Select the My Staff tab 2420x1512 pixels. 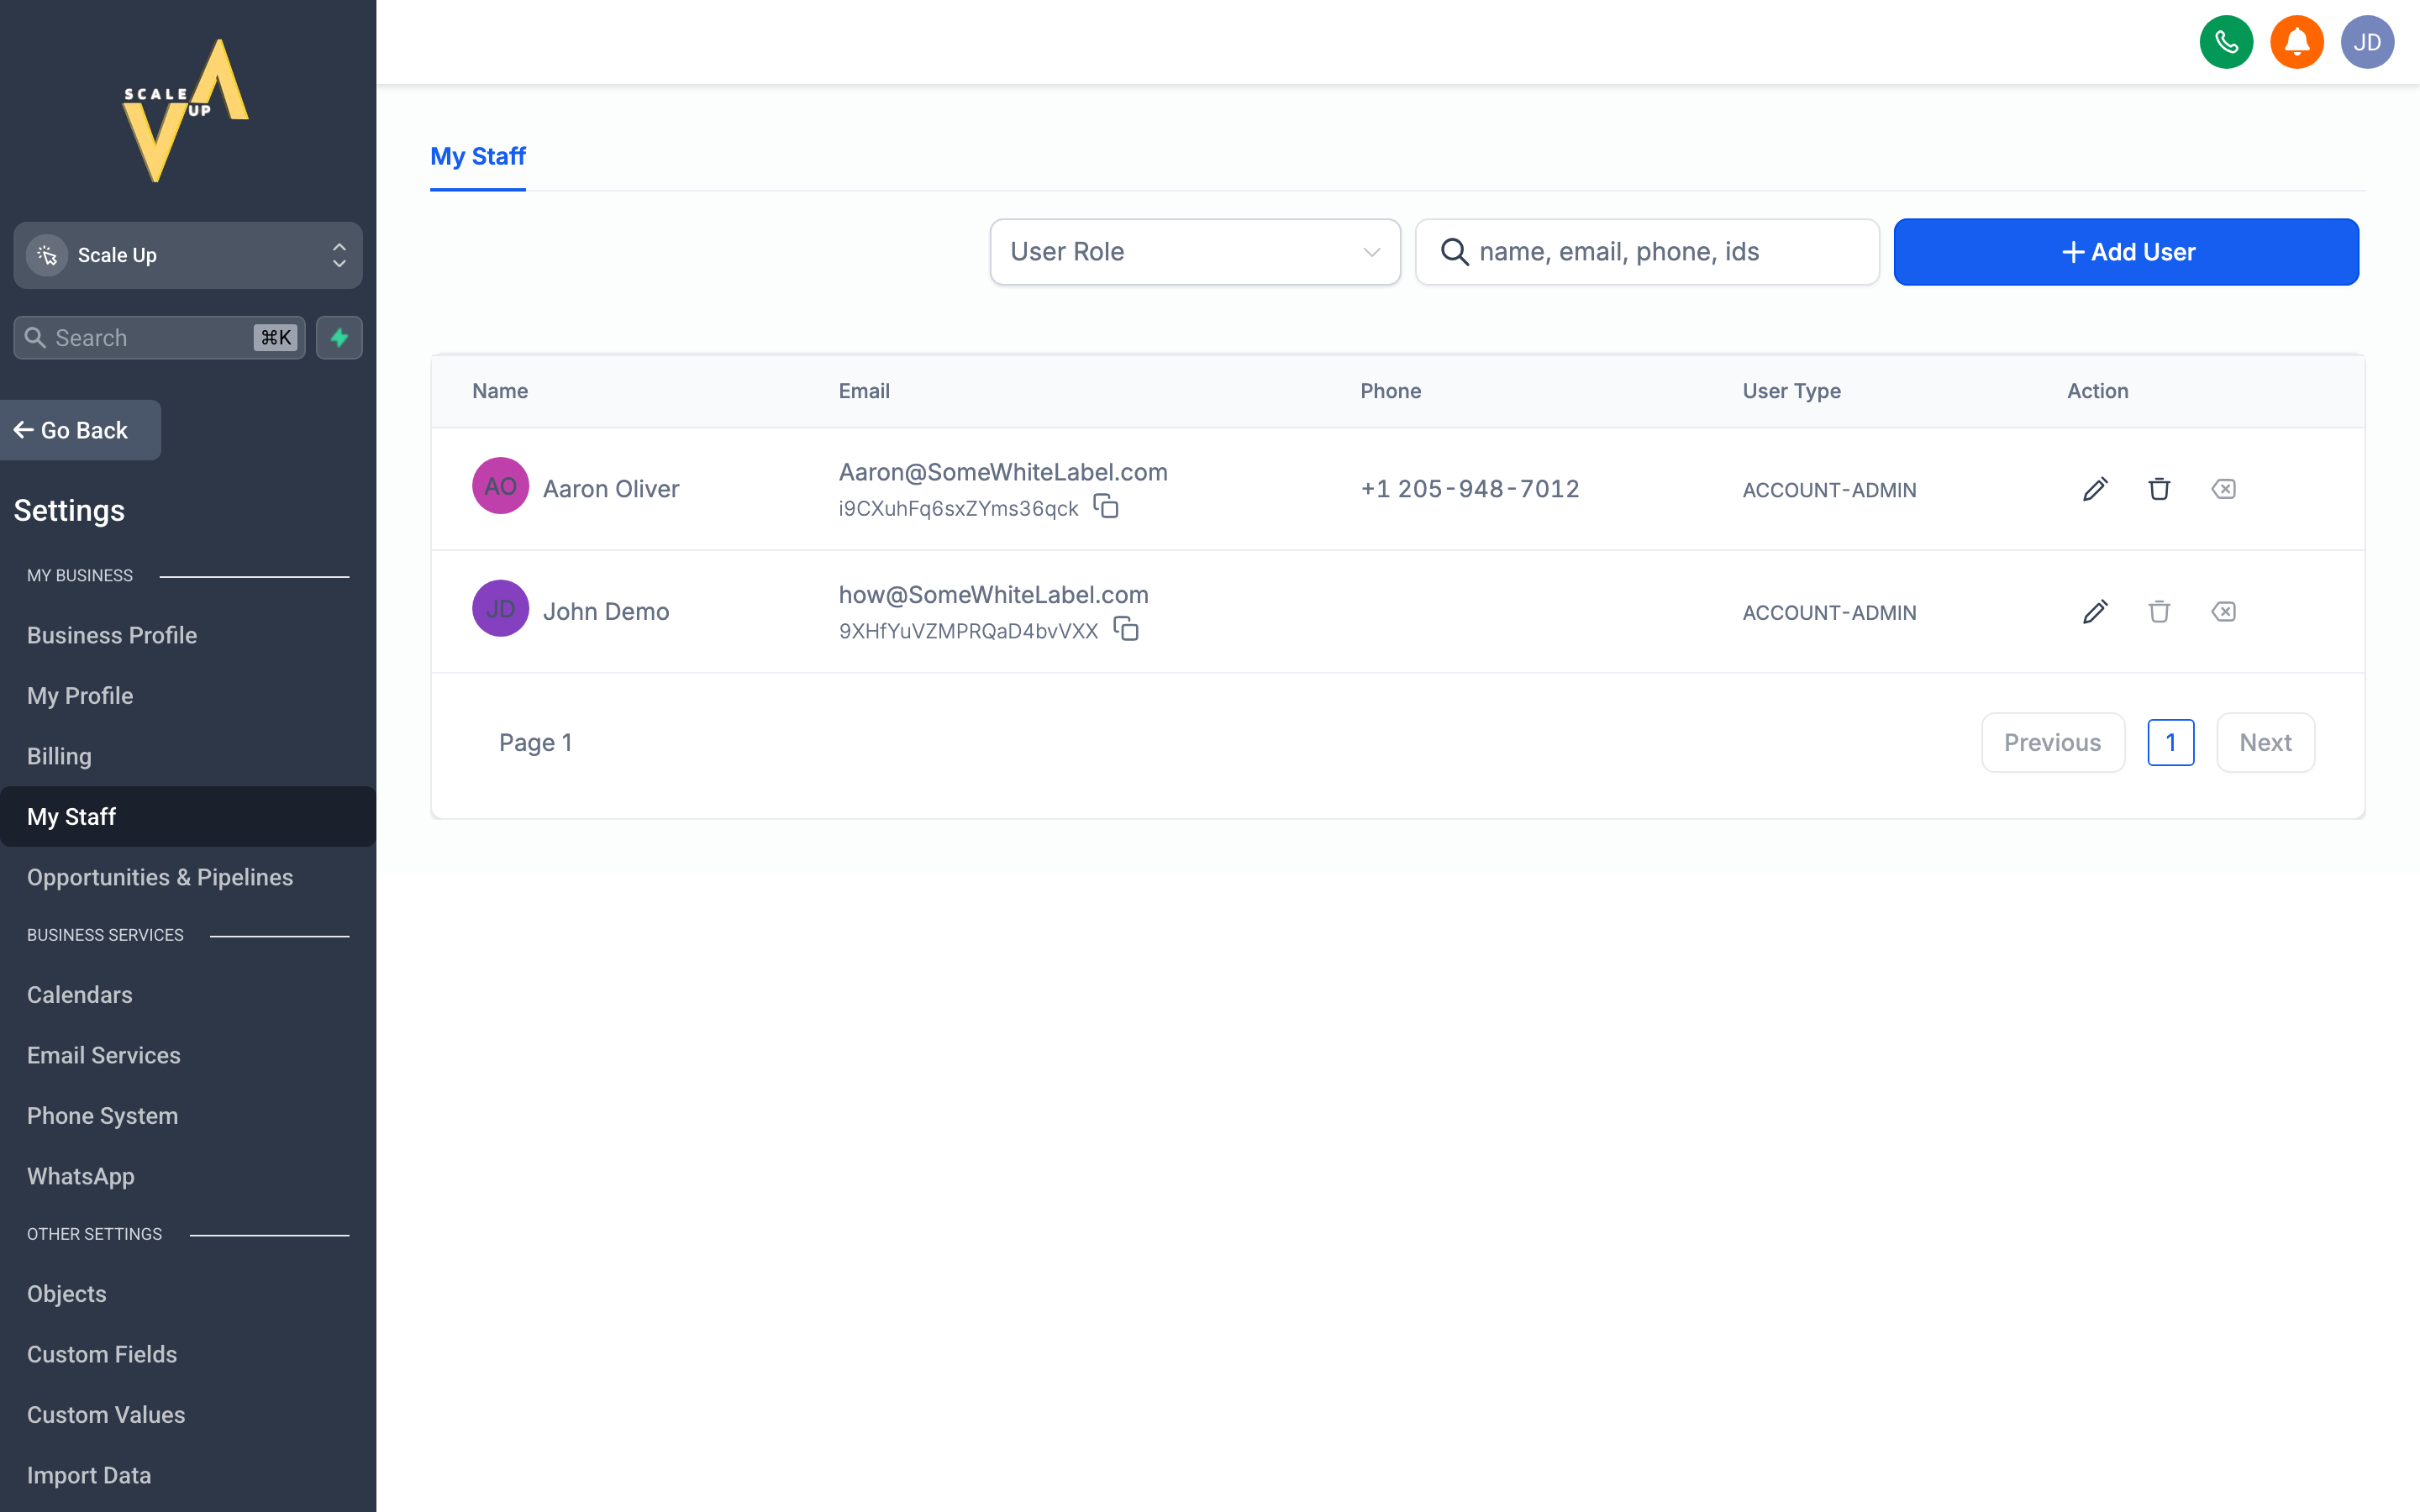(x=477, y=157)
